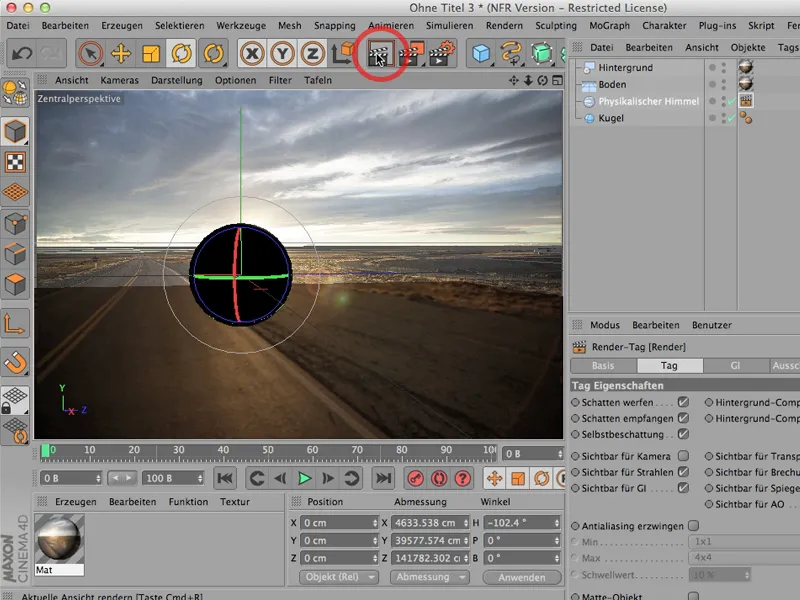Jump to the animation end
This screenshot has width=800, height=600.
point(383,479)
